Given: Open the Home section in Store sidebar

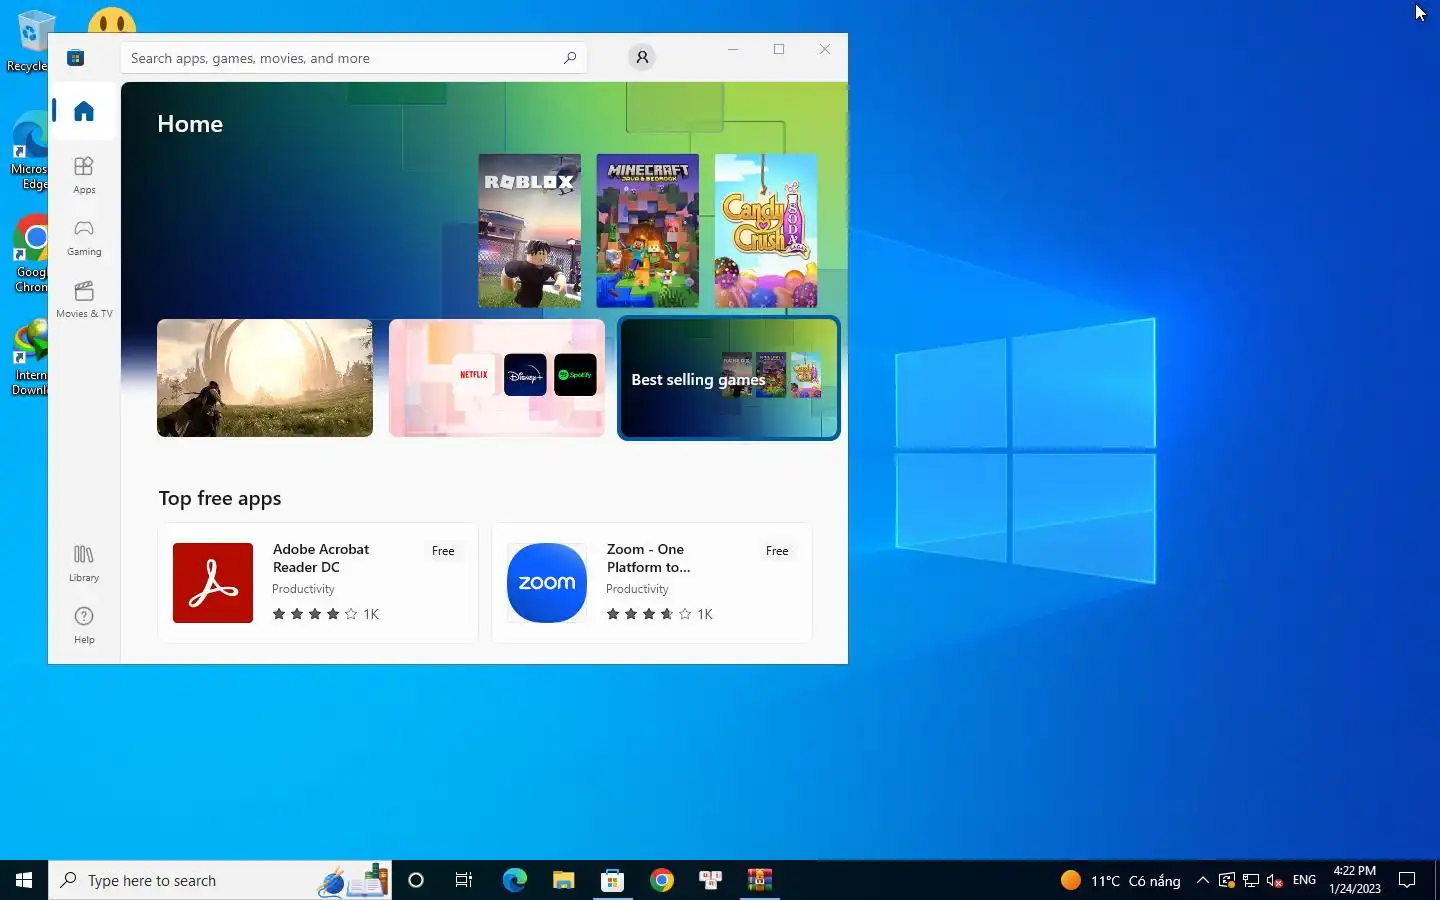Looking at the screenshot, I should 84,111.
